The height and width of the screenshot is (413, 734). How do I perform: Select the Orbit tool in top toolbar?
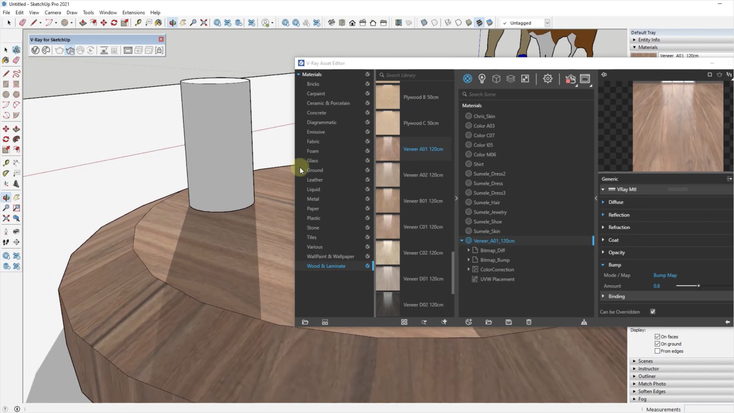[173, 22]
